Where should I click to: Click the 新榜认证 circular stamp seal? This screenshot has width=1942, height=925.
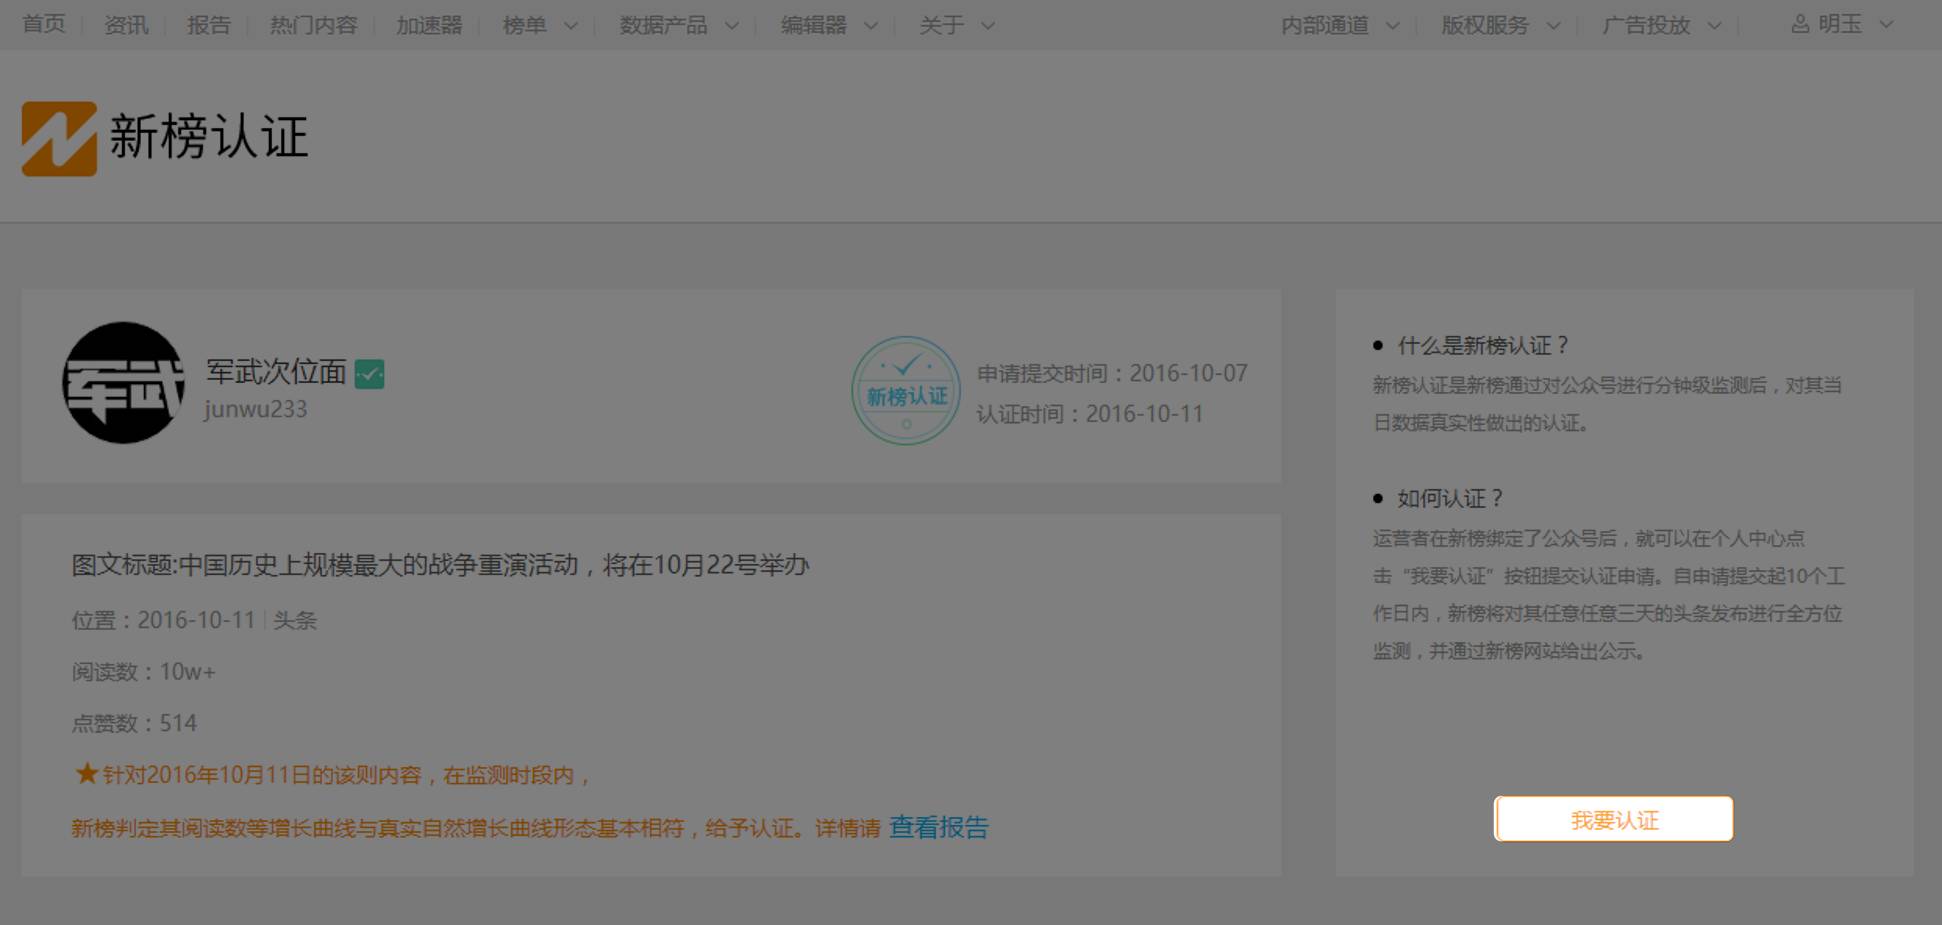coord(906,391)
